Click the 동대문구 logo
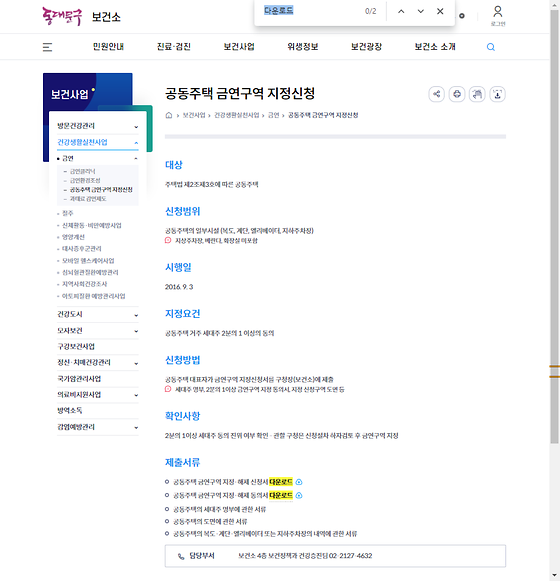This screenshot has width=560, height=581. [62, 16]
